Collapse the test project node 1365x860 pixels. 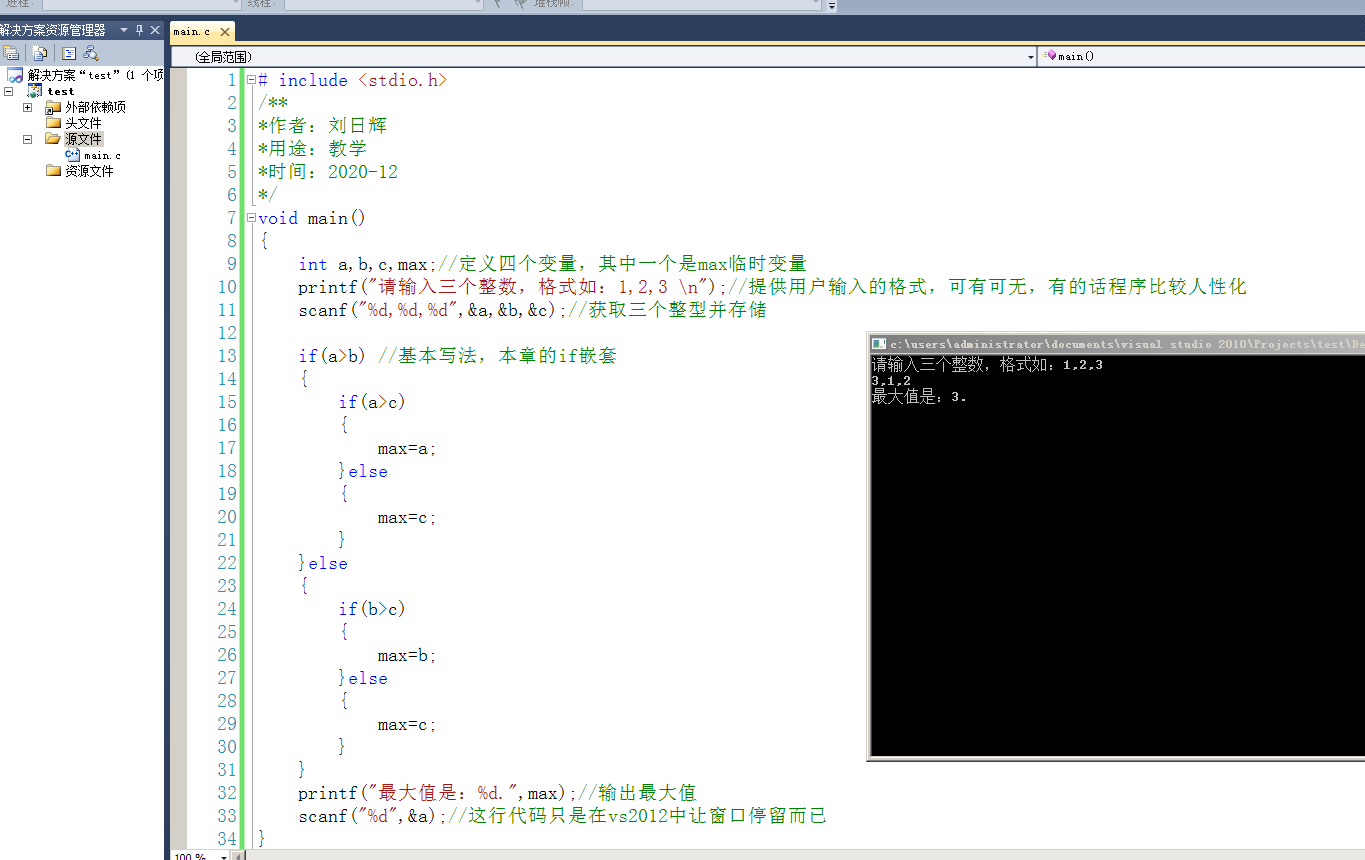[x=9, y=91]
